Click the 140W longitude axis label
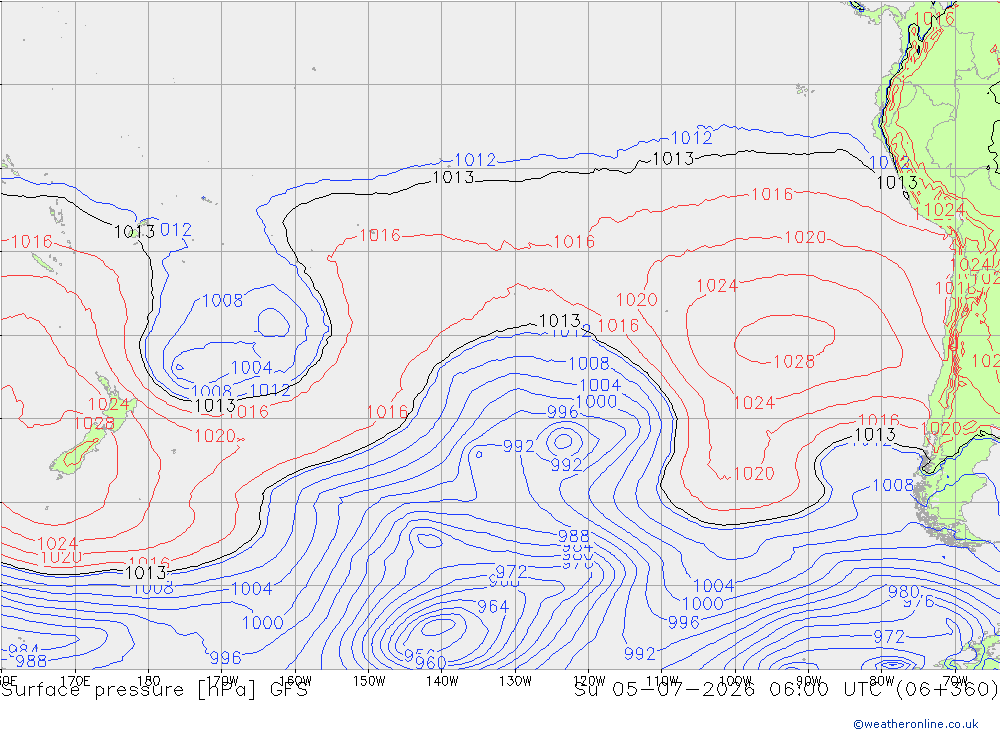The width and height of the screenshot is (1000, 733). pyautogui.click(x=442, y=681)
